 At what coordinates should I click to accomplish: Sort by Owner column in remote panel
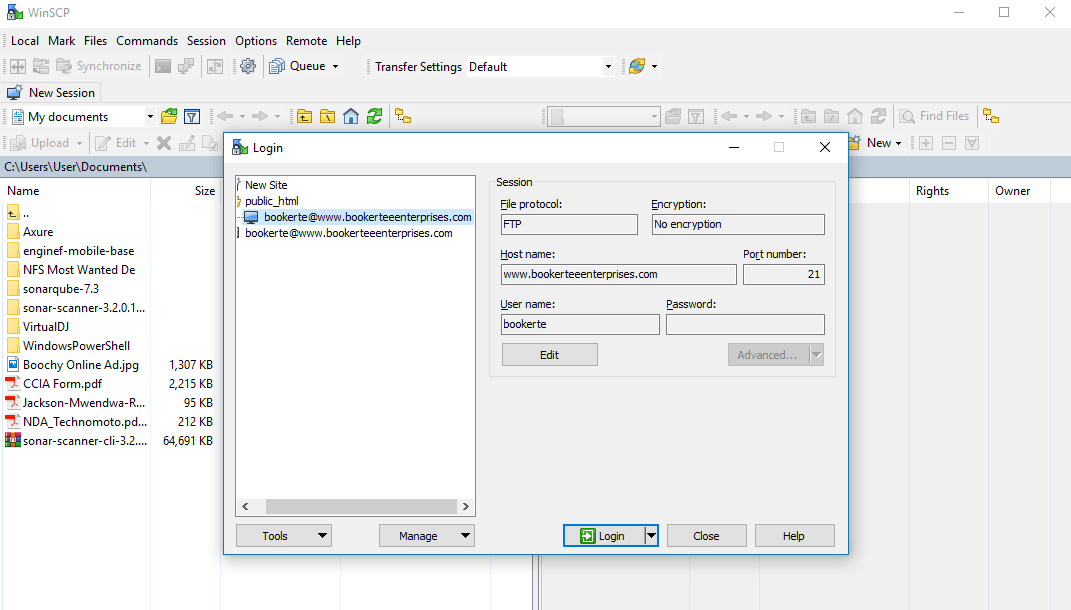pos(1012,191)
